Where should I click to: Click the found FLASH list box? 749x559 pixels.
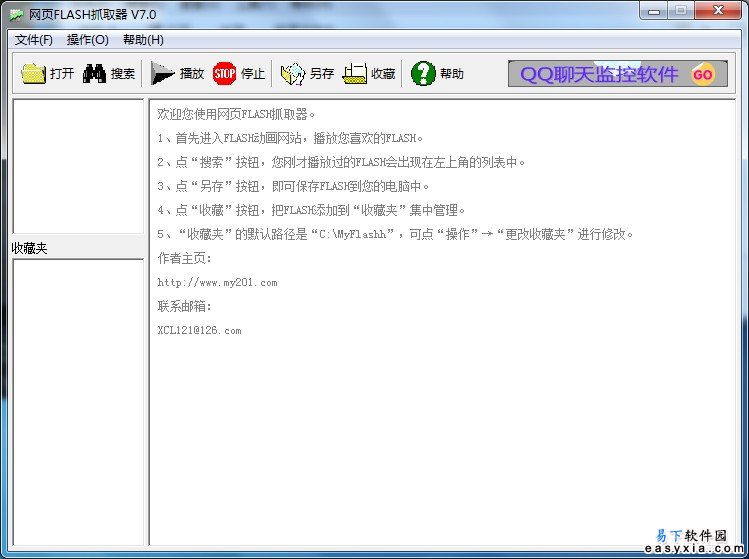click(78, 166)
